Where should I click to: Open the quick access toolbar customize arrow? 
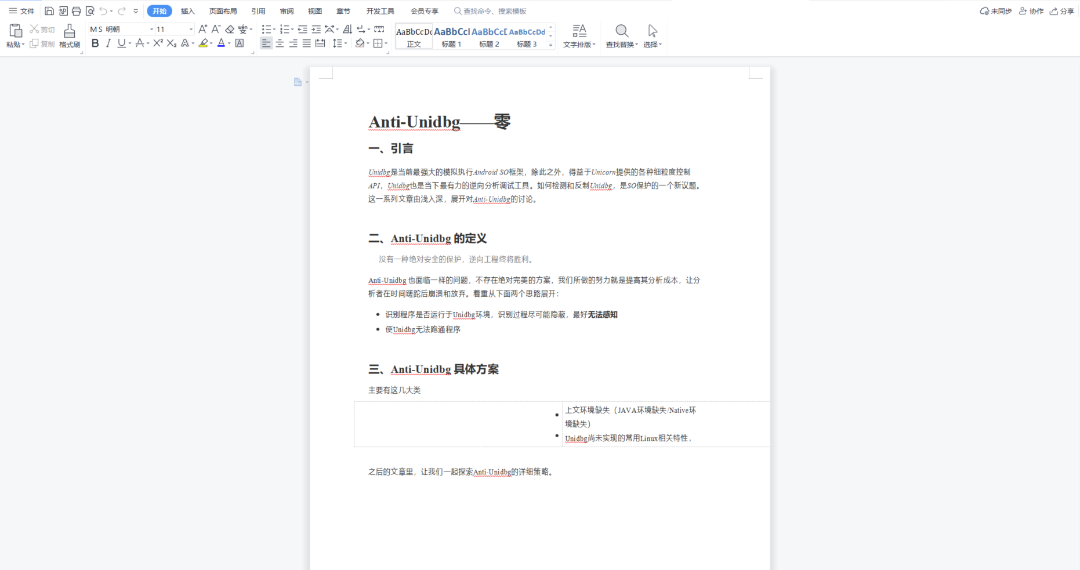point(136,11)
